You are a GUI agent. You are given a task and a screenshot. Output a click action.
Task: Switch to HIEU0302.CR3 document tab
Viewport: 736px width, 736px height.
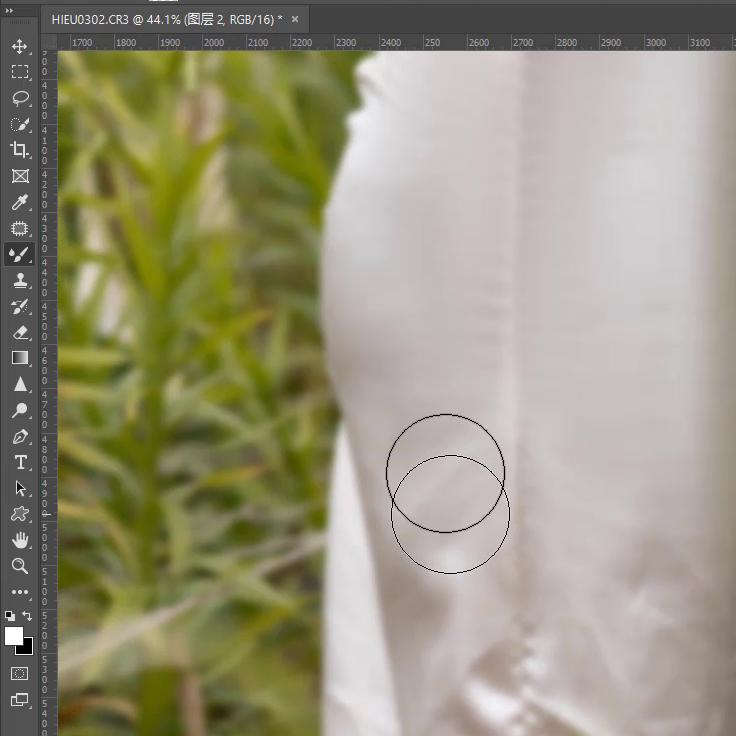(167, 19)
